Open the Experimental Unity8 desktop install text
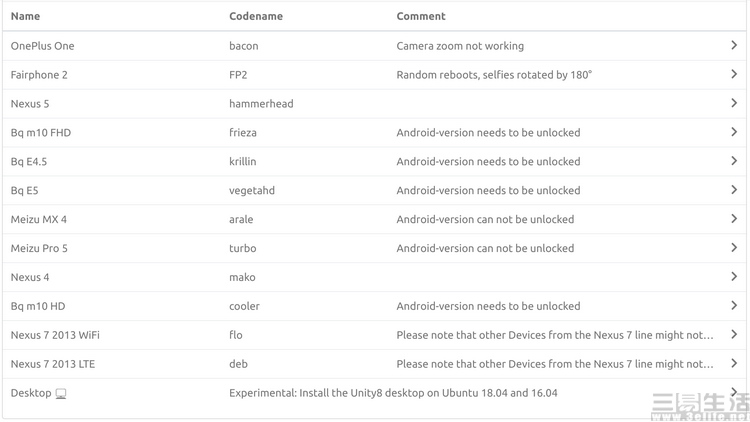This screenshot has width=750, height=422. click(393, 393)
